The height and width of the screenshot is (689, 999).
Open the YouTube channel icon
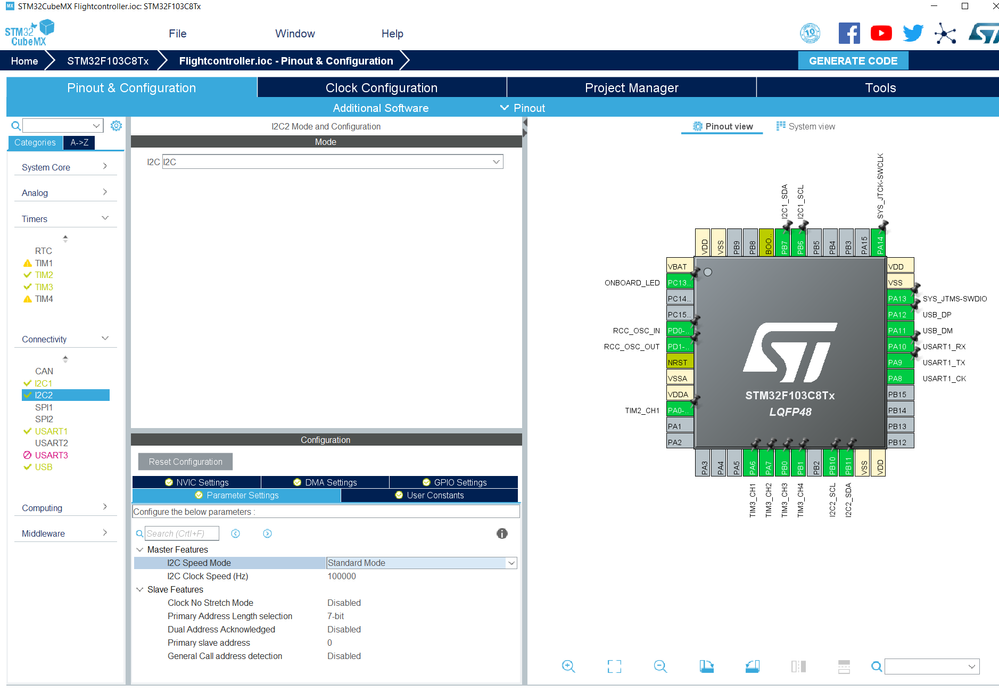881,33
